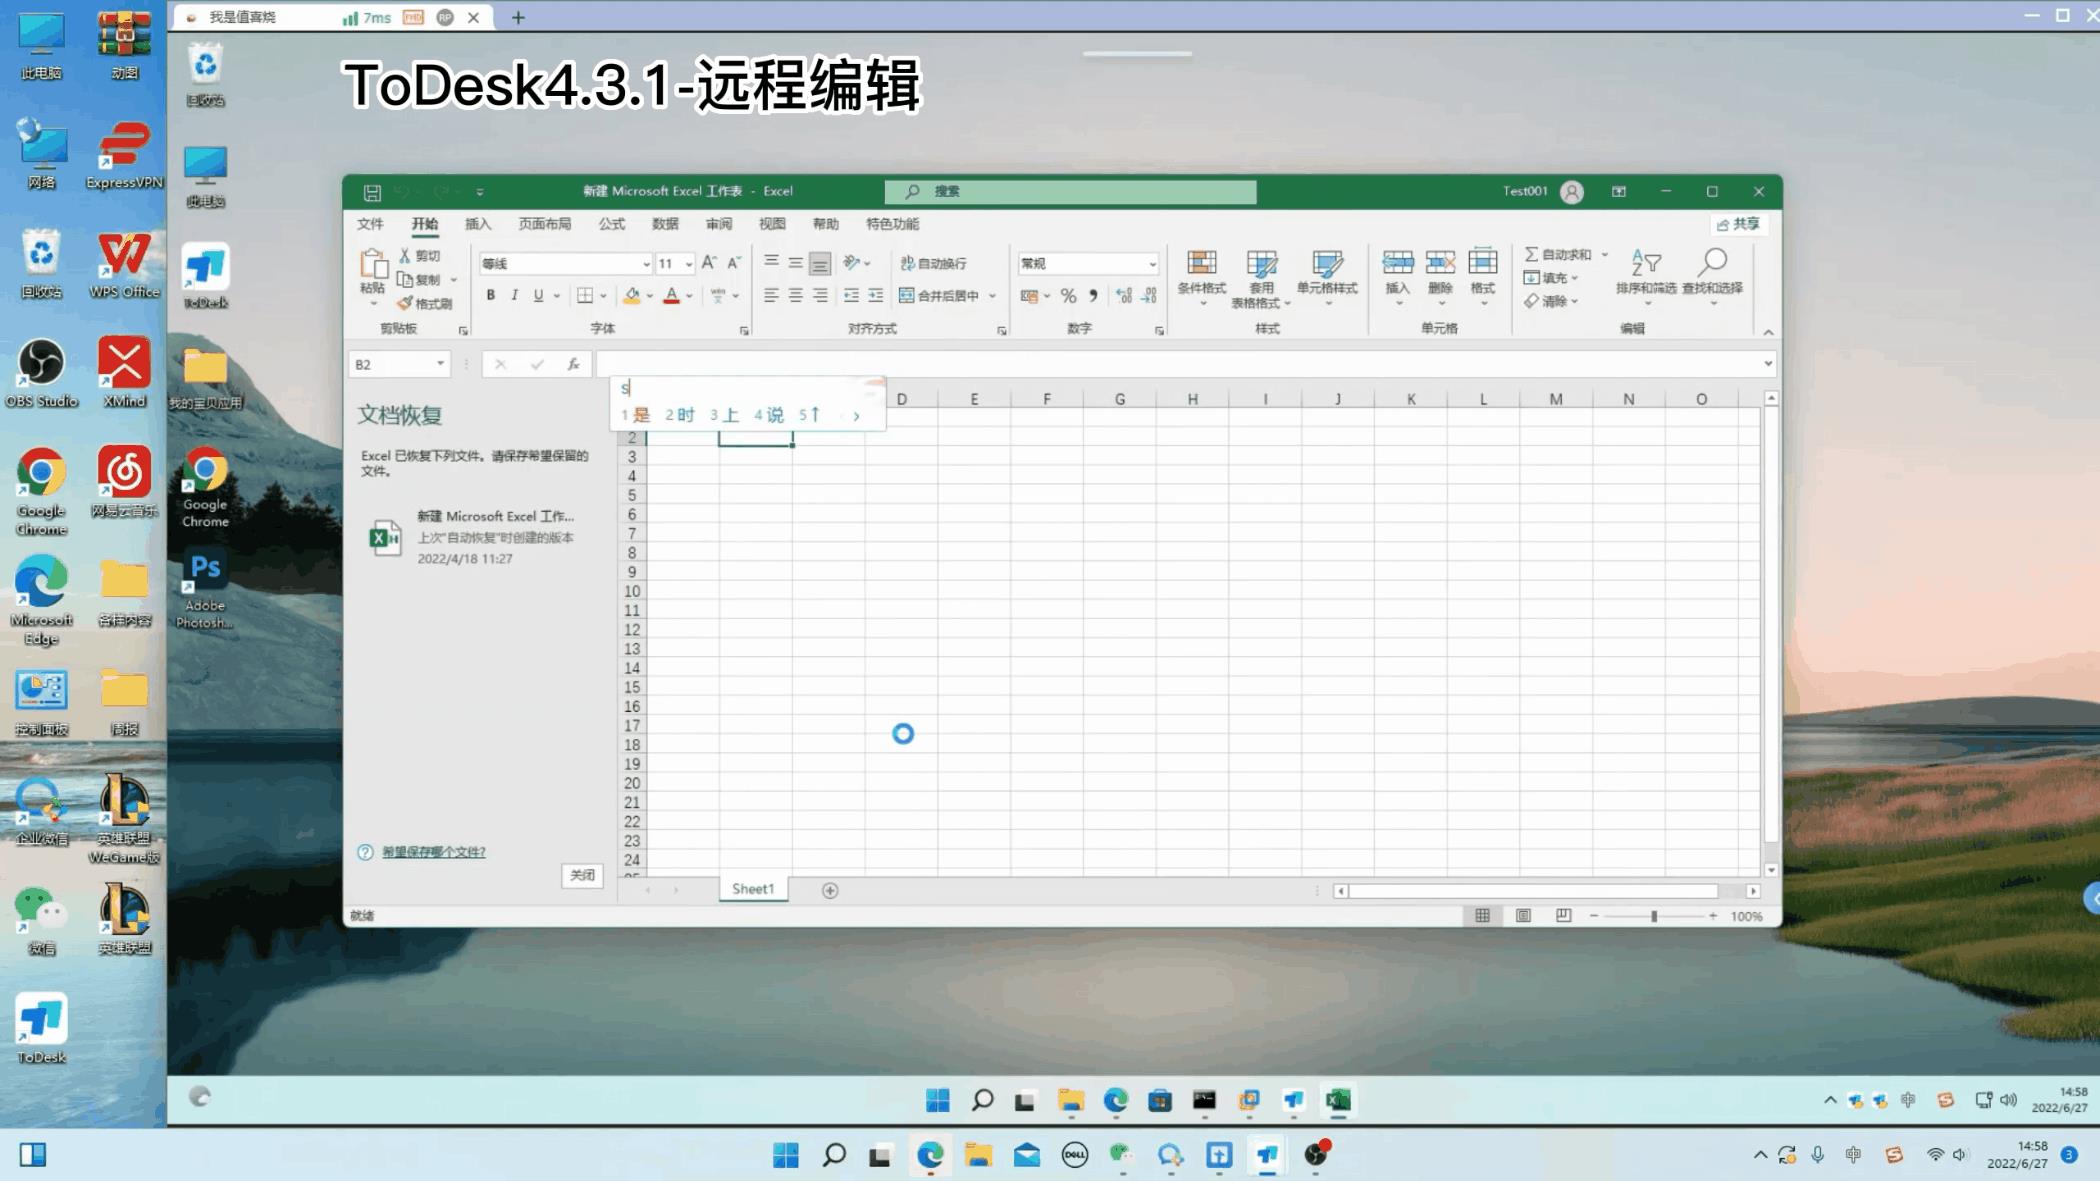Screen dimensions: 2100x1181
Task: Switch to 公式 Formulas tab
Action: tap(612, 224)
